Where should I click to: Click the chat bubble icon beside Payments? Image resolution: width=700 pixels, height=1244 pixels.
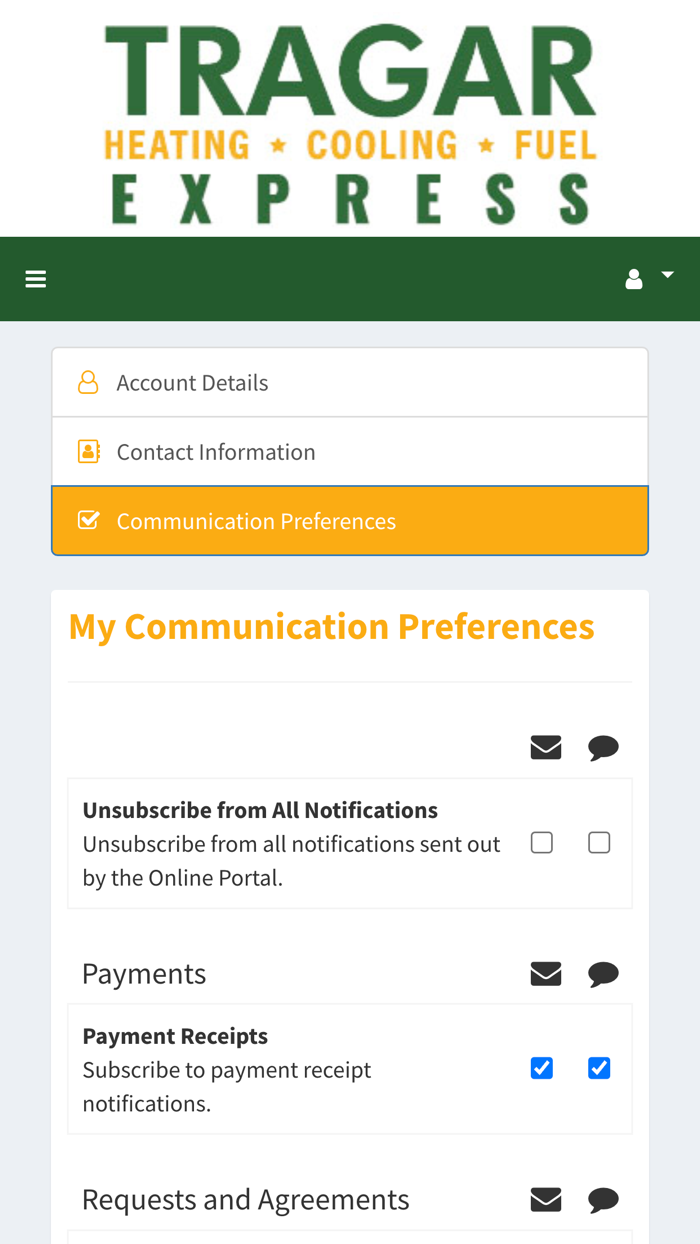(603, 974)
